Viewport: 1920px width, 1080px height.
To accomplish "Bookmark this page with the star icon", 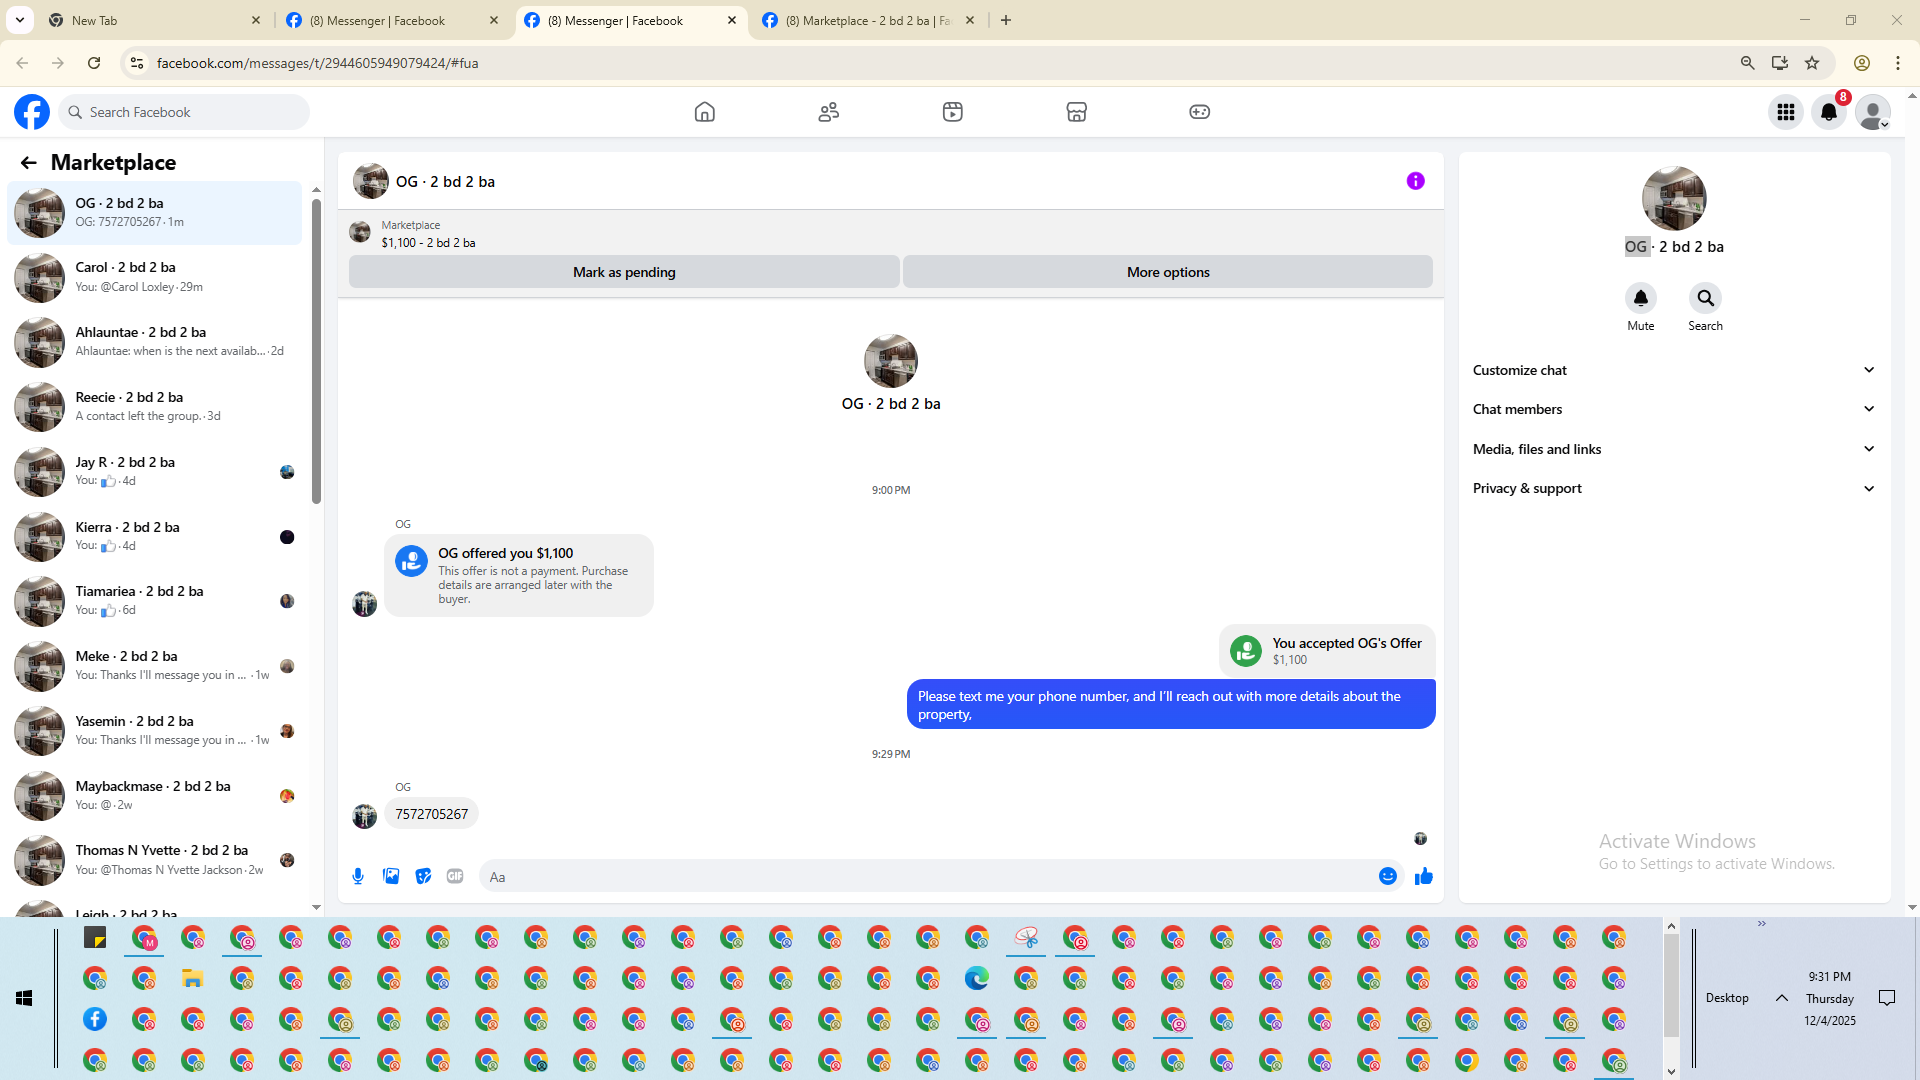I will (1812, 63).
